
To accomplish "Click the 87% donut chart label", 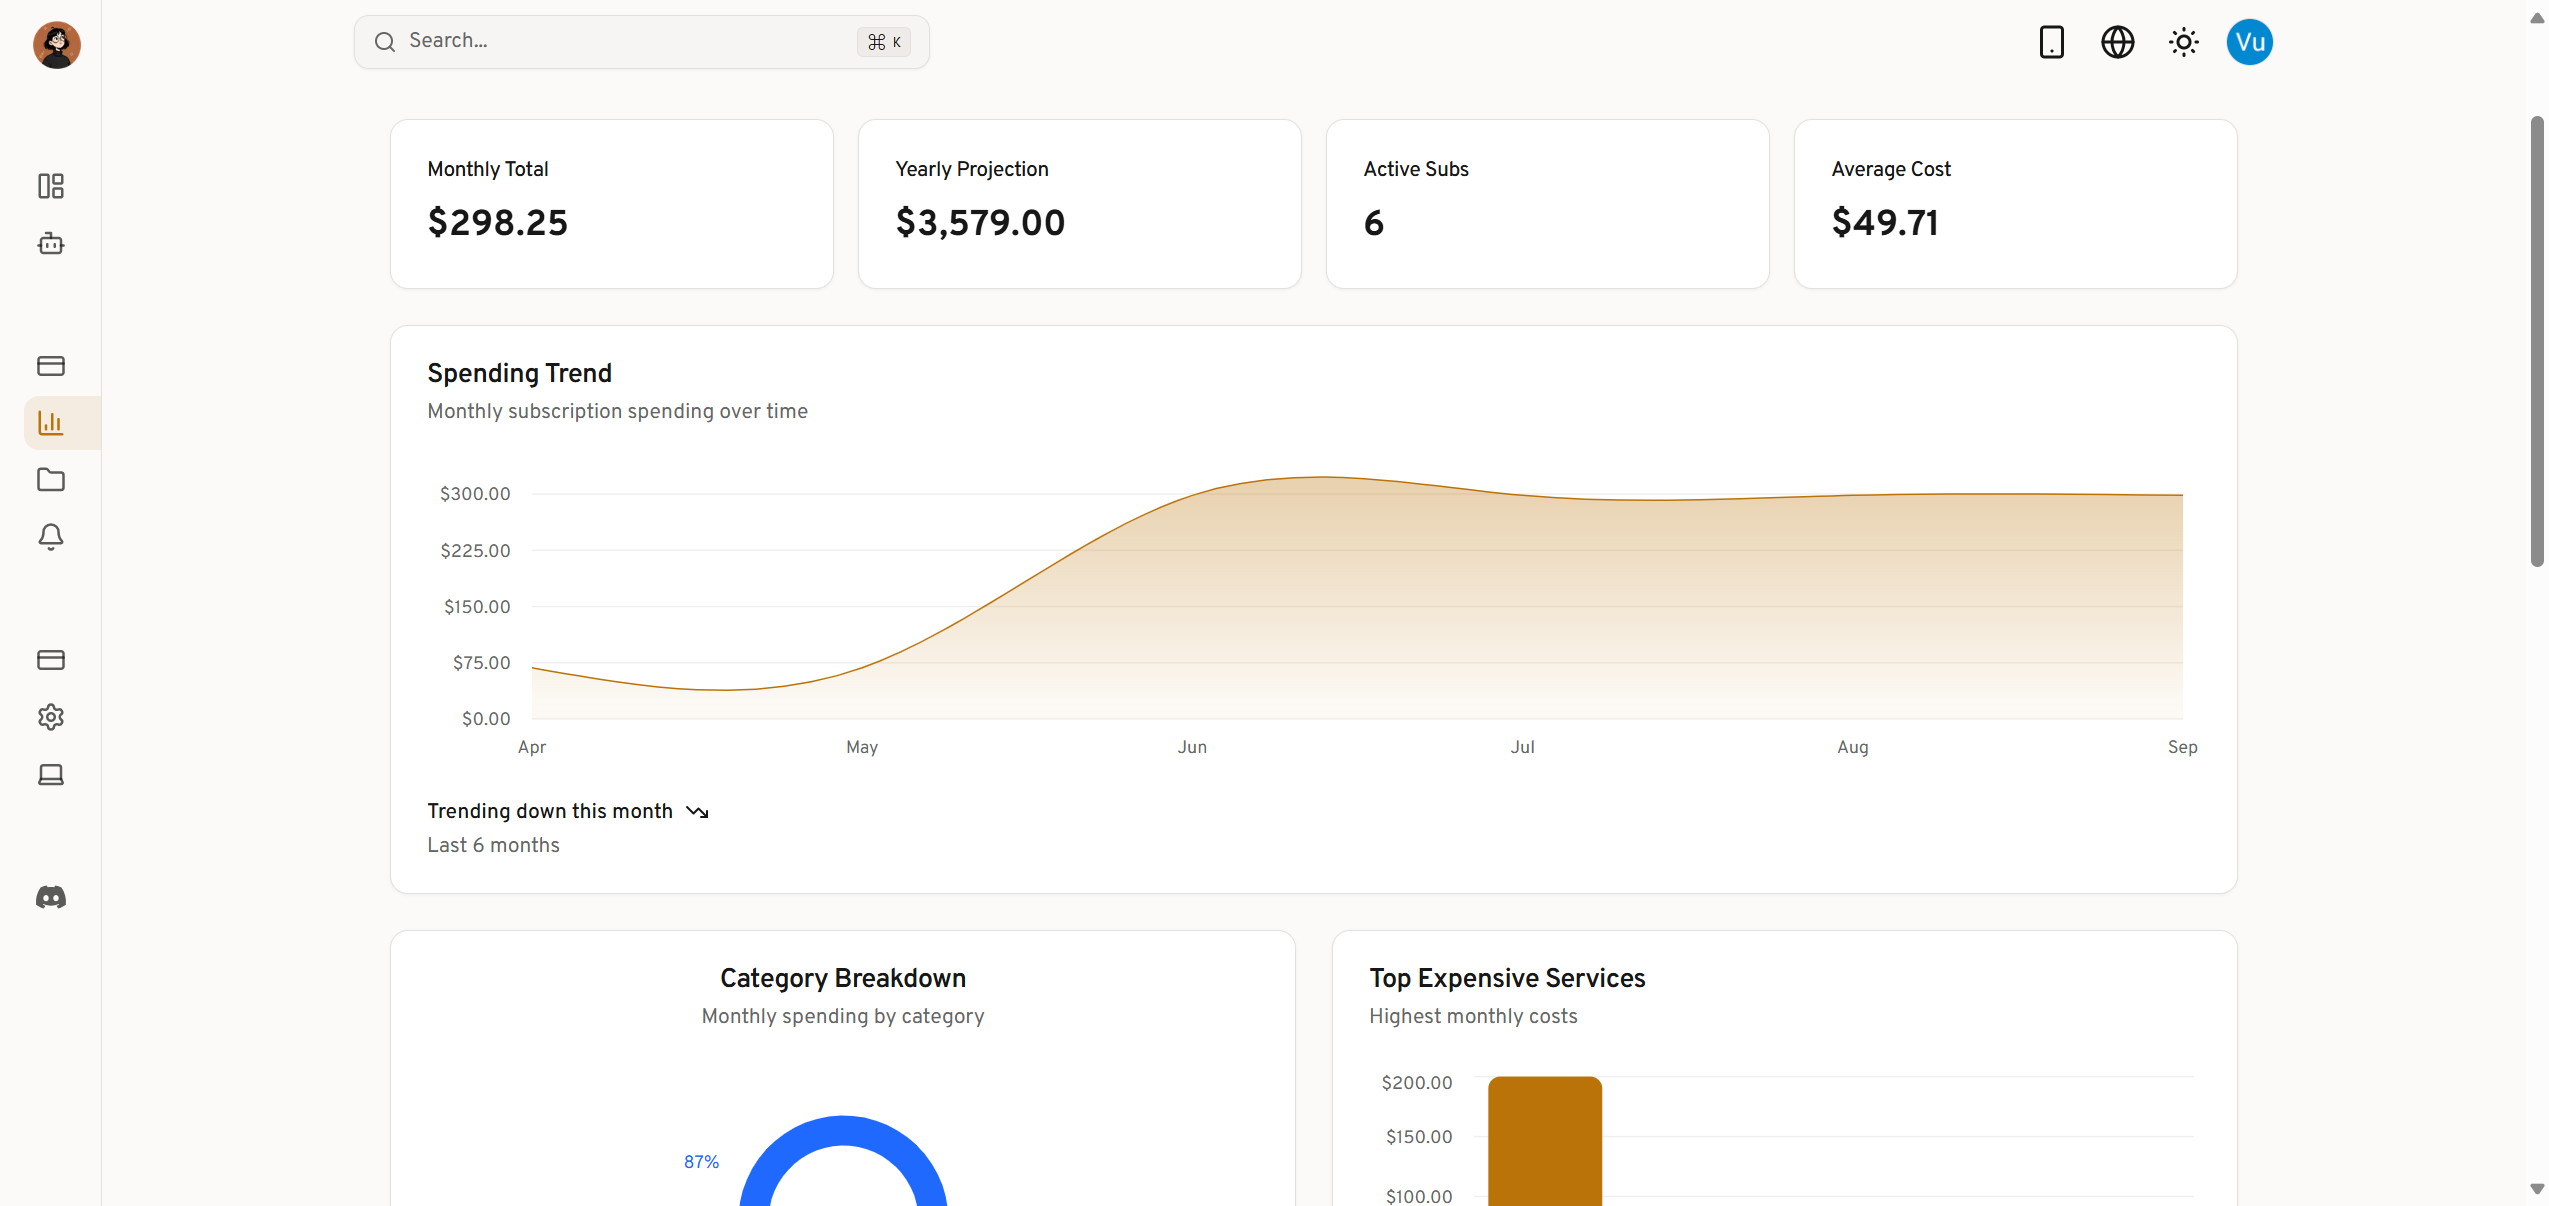I will [702, 1162].
